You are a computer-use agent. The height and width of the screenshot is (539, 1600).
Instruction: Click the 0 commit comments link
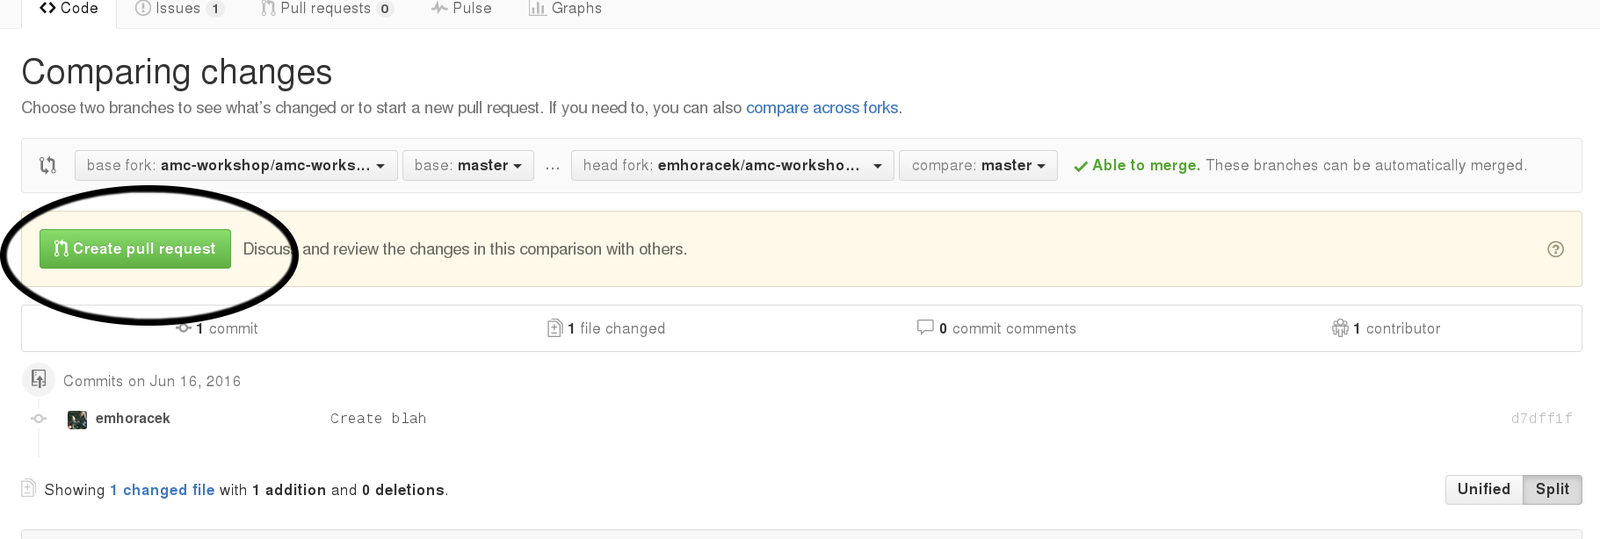996,328
